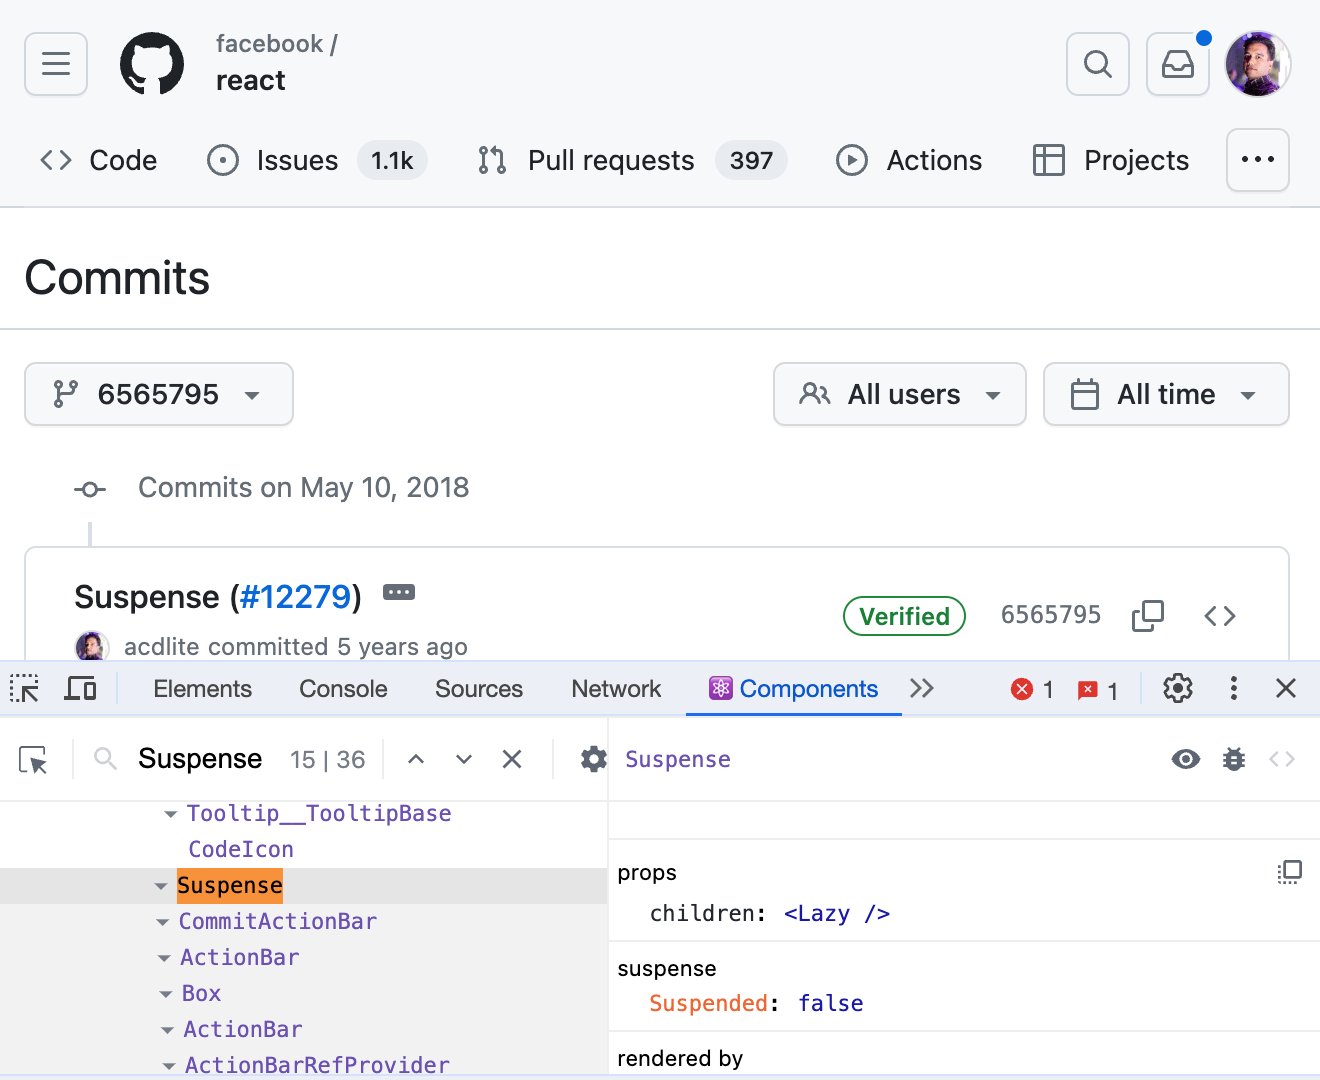Toggle inspect matching DOM element eye icon
Screen dimensions: 1320x1080
coord(1186,759)
